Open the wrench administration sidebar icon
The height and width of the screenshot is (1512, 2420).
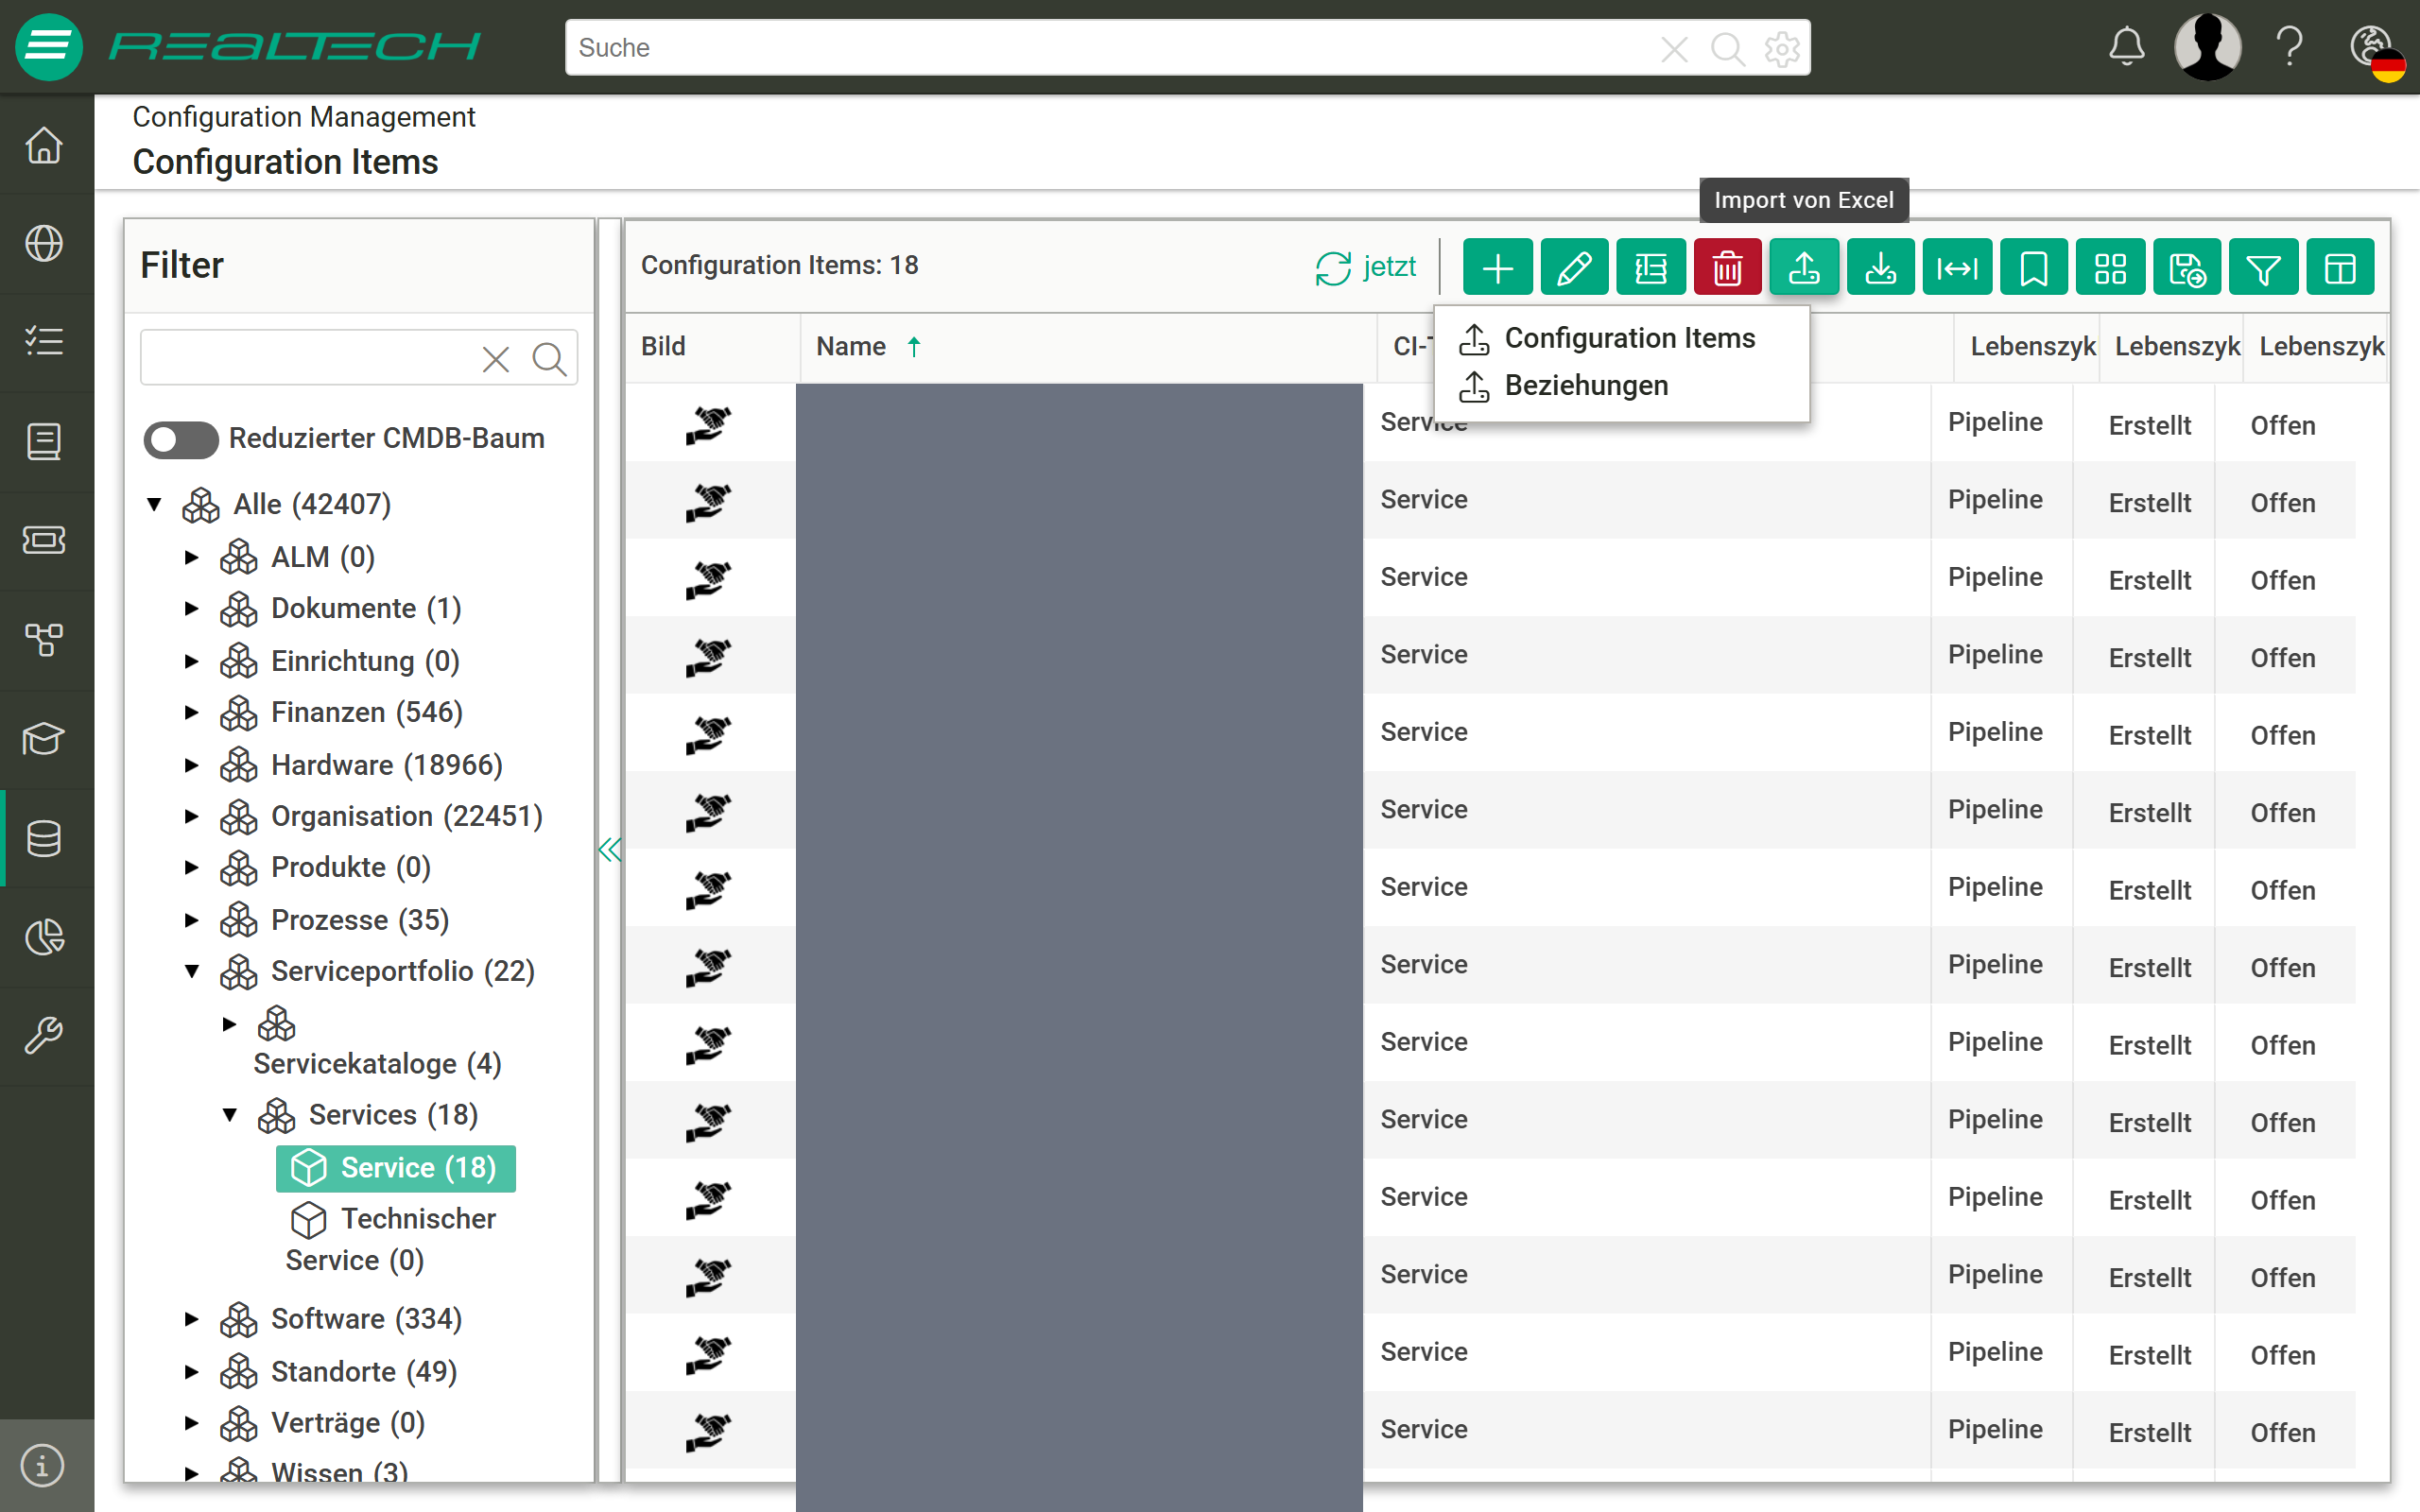point(44,1035)
